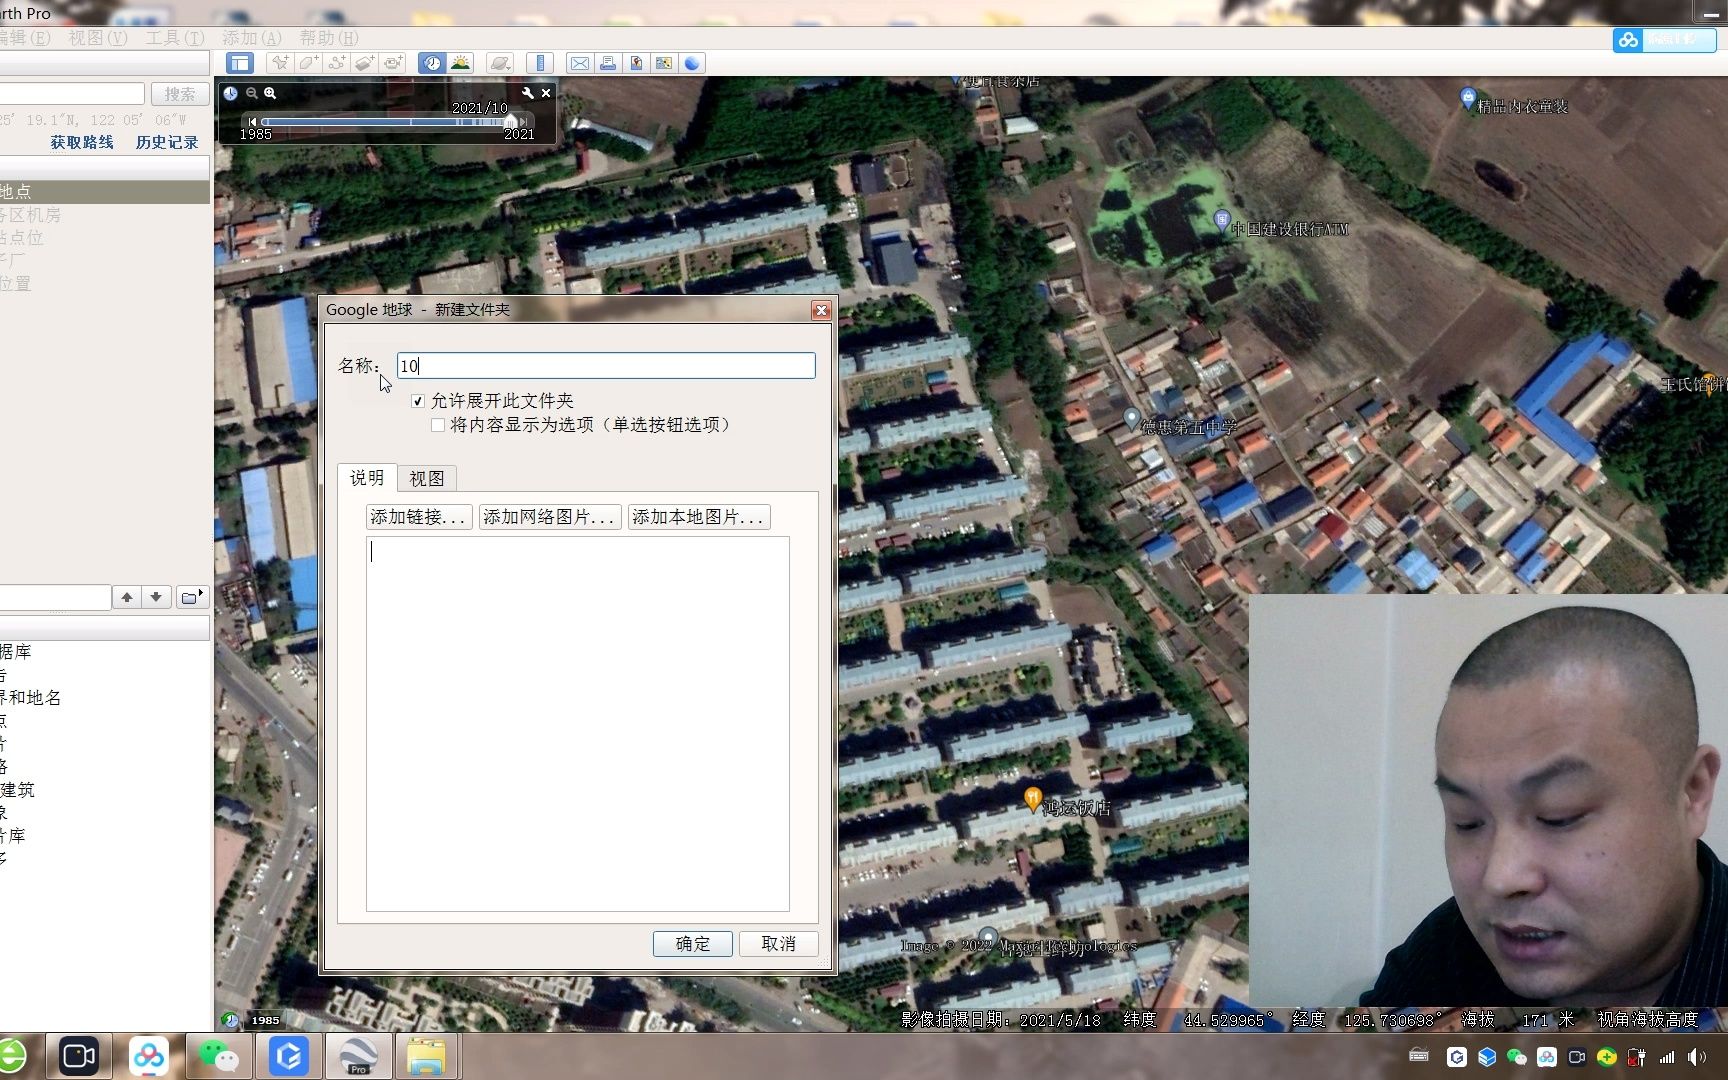1728x1080 pixels.
Task: Click the volume speaker icon in tray
Action: tap(1696, 1057)
